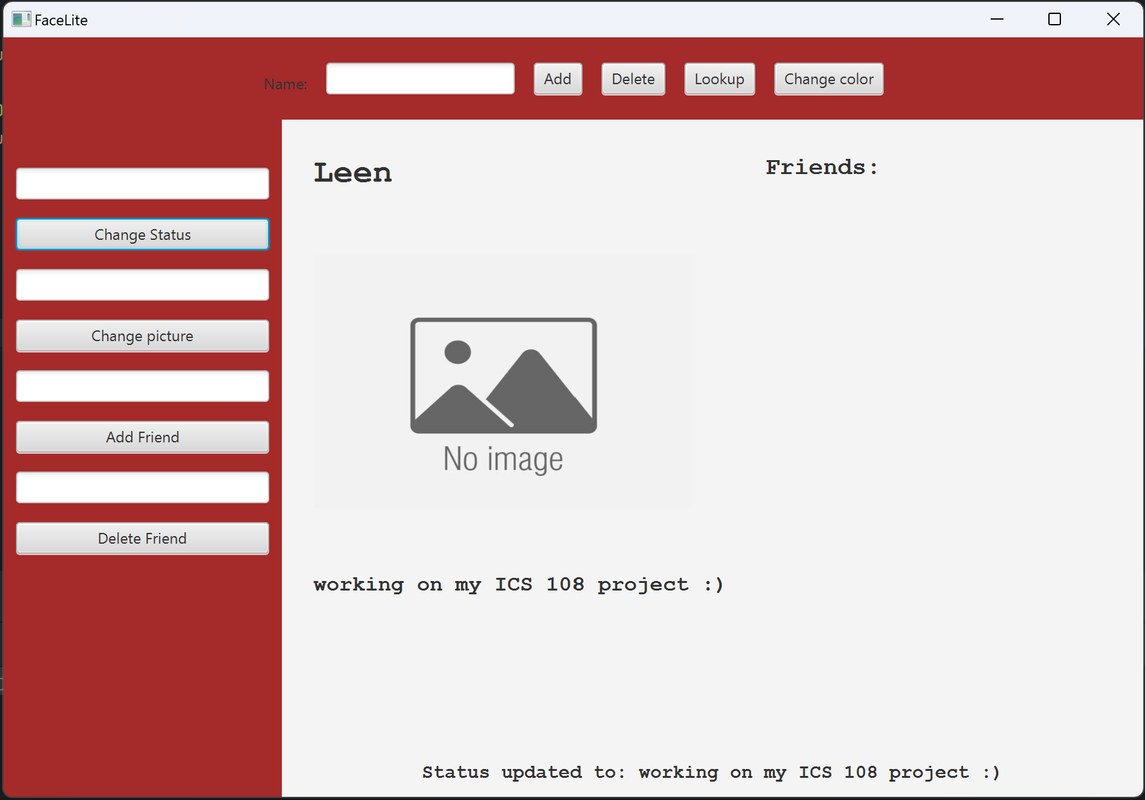Click the profile status text 'working on my ICS 108 project :)'
The image size is (1146, 800).
pyautogui.click(x=518, y=584)
